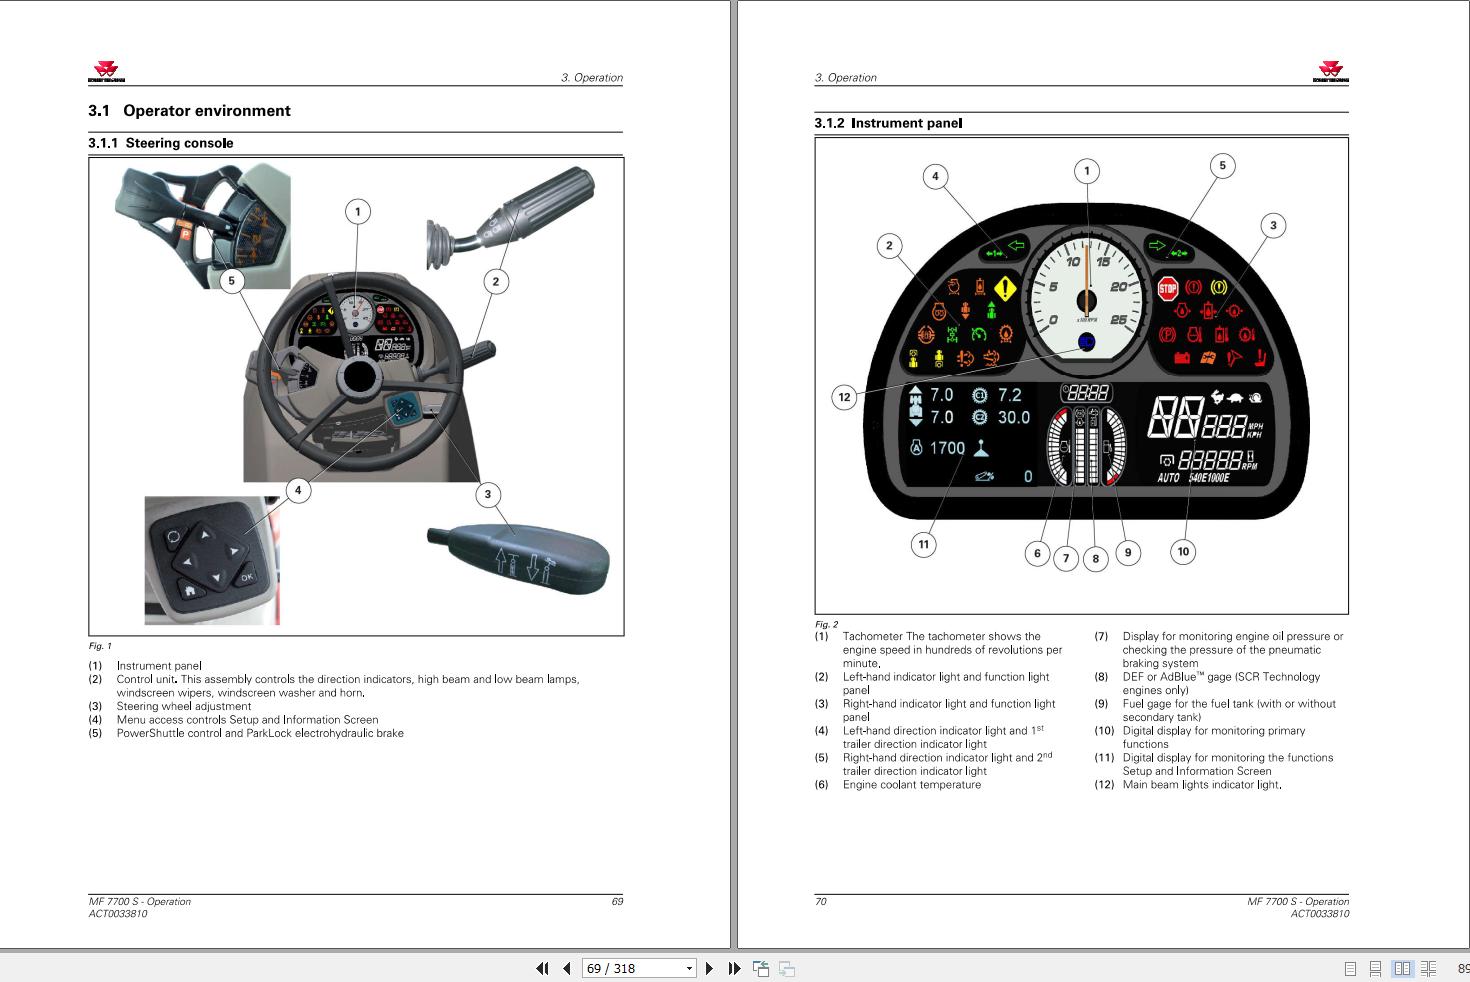Screen dimensions: 1470x982
Task: Click the Massey Ferguson logo on page 70
Action: pos(1330,72)
